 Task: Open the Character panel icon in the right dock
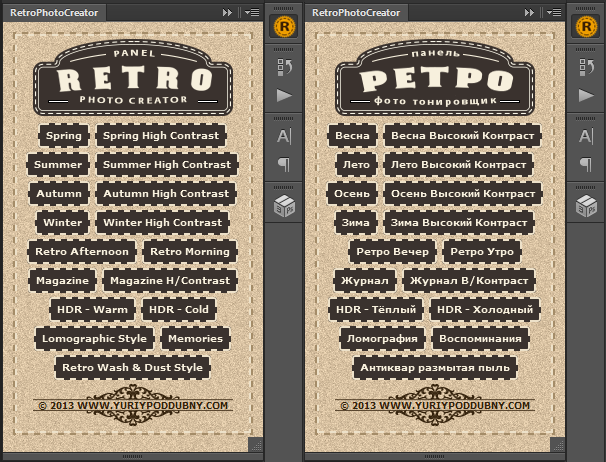click(584, 135)
